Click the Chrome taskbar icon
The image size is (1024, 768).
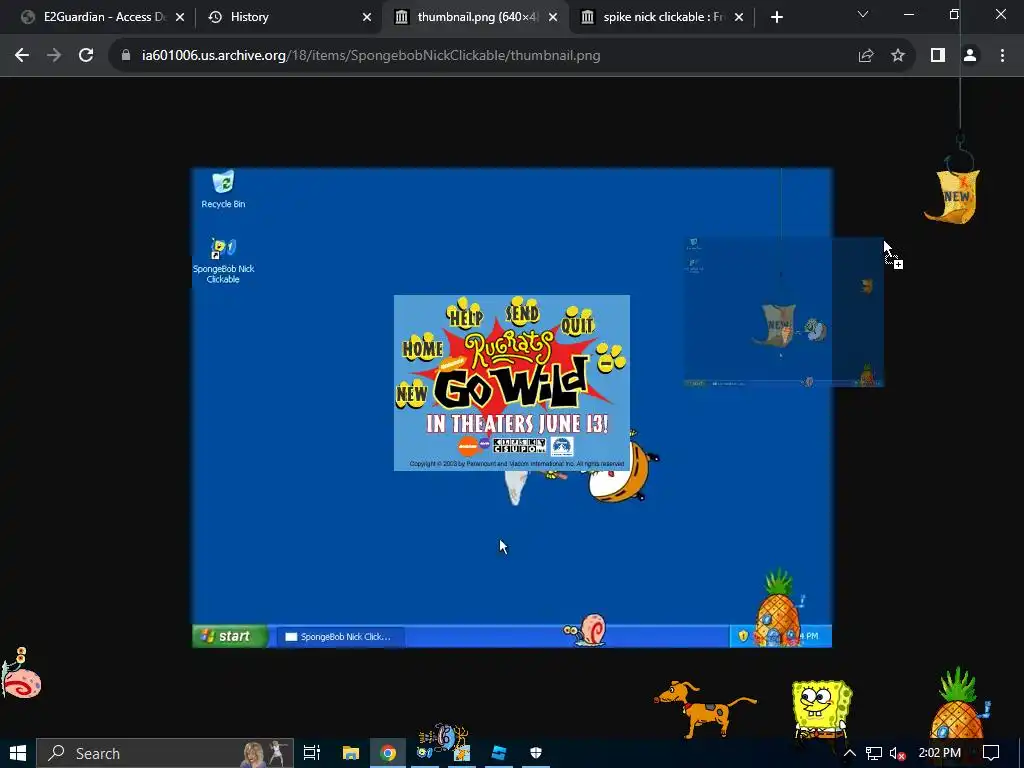tap(388, 754)
